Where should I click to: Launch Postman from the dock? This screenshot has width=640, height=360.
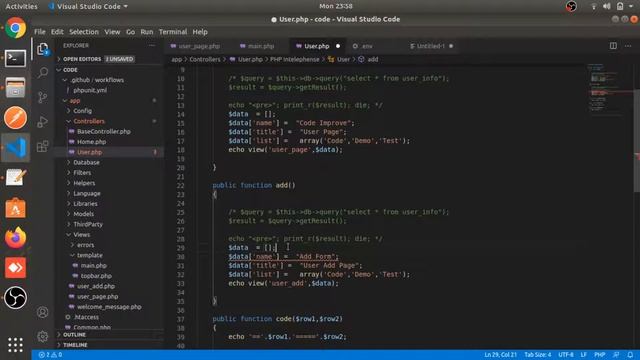tap(16, 118)
